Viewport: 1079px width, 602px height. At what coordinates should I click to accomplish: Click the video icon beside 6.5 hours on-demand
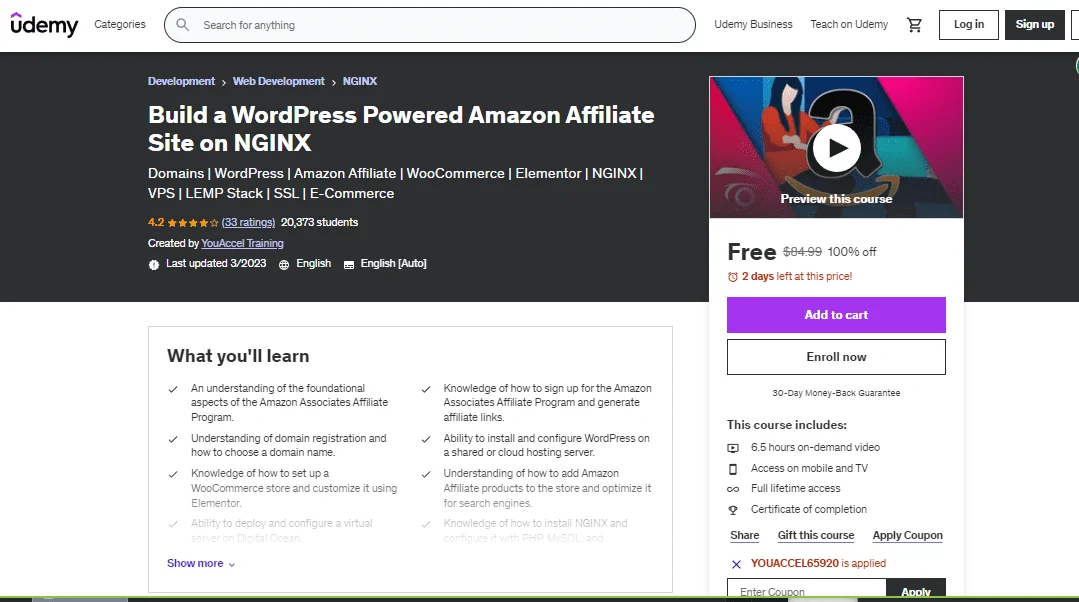click(733, 448)
